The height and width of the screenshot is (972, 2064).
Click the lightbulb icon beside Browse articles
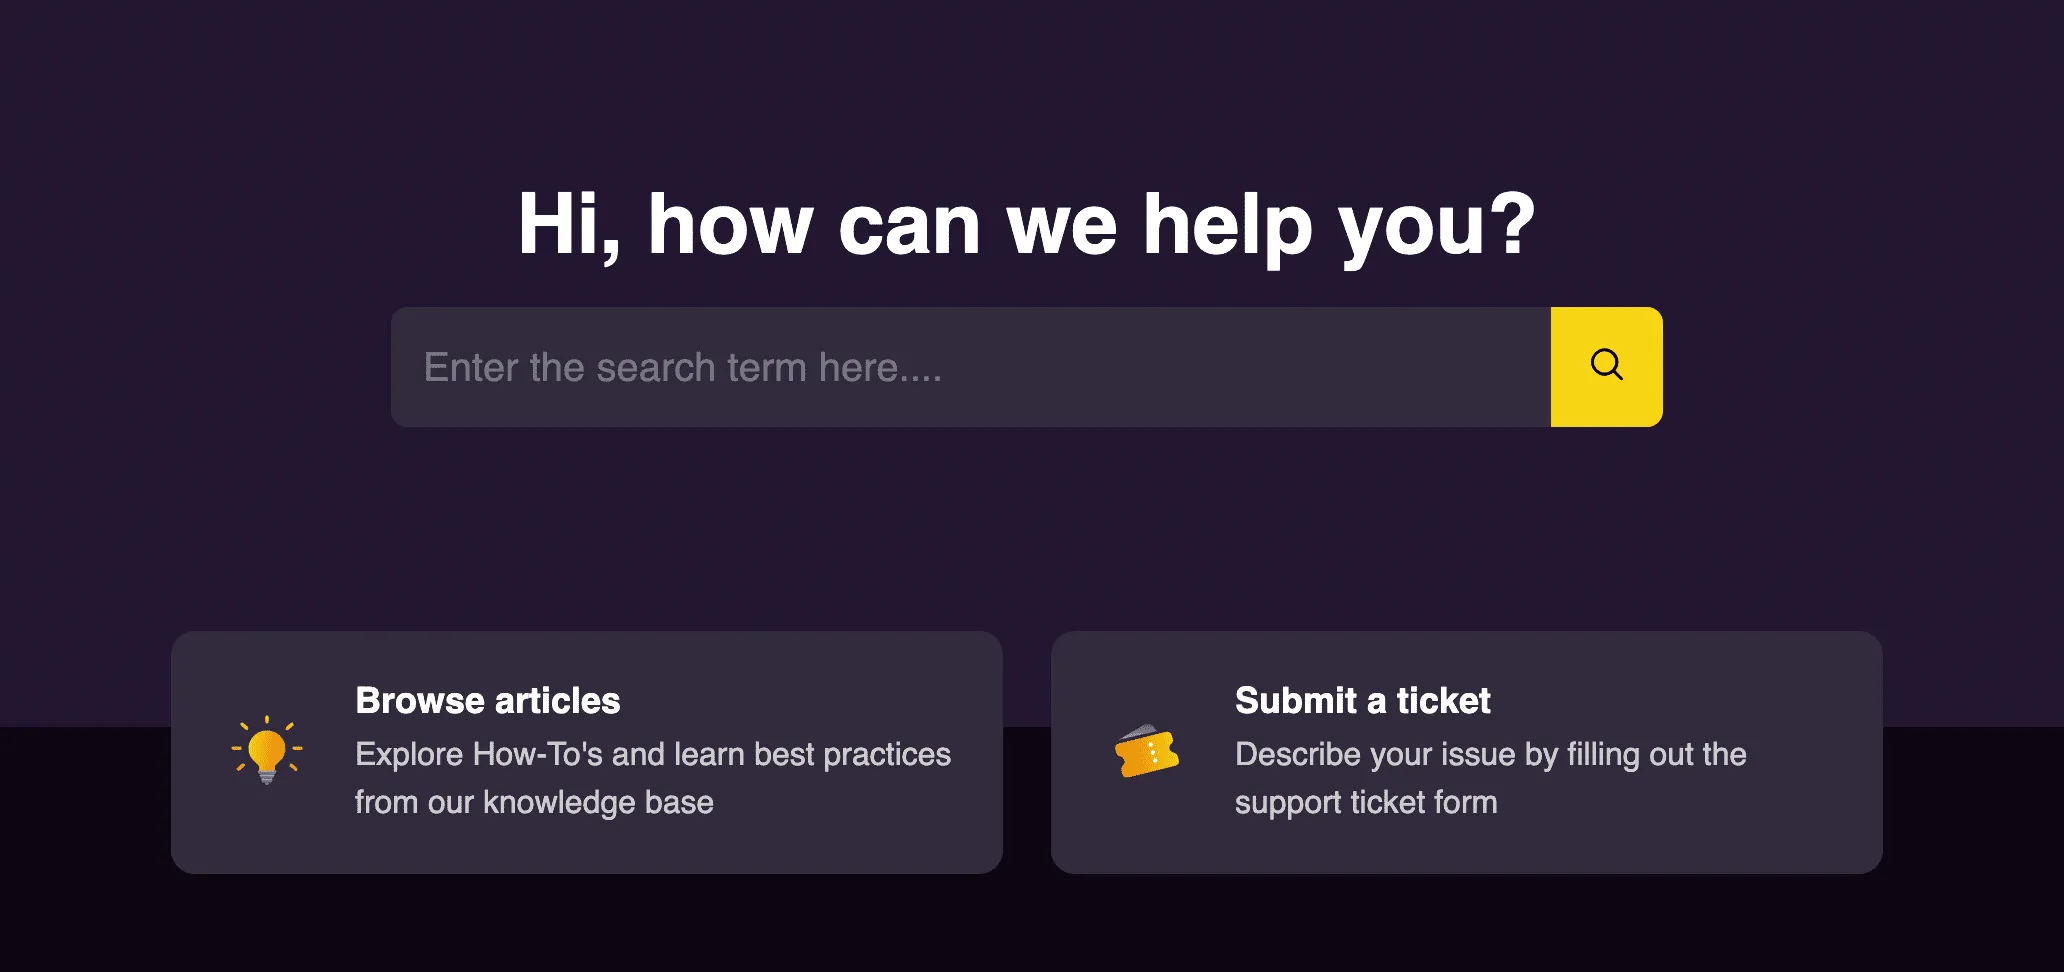point(267,750)
